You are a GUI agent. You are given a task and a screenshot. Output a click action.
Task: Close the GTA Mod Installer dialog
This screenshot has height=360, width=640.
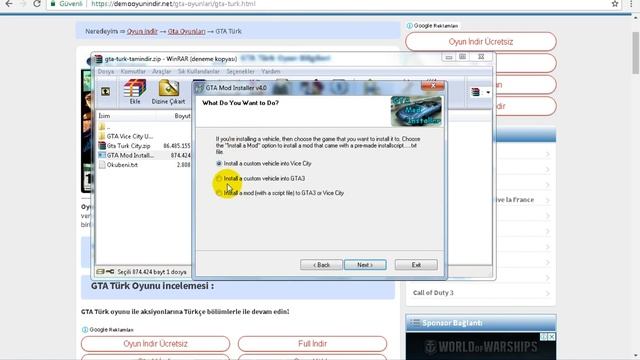tap(433, 85)
